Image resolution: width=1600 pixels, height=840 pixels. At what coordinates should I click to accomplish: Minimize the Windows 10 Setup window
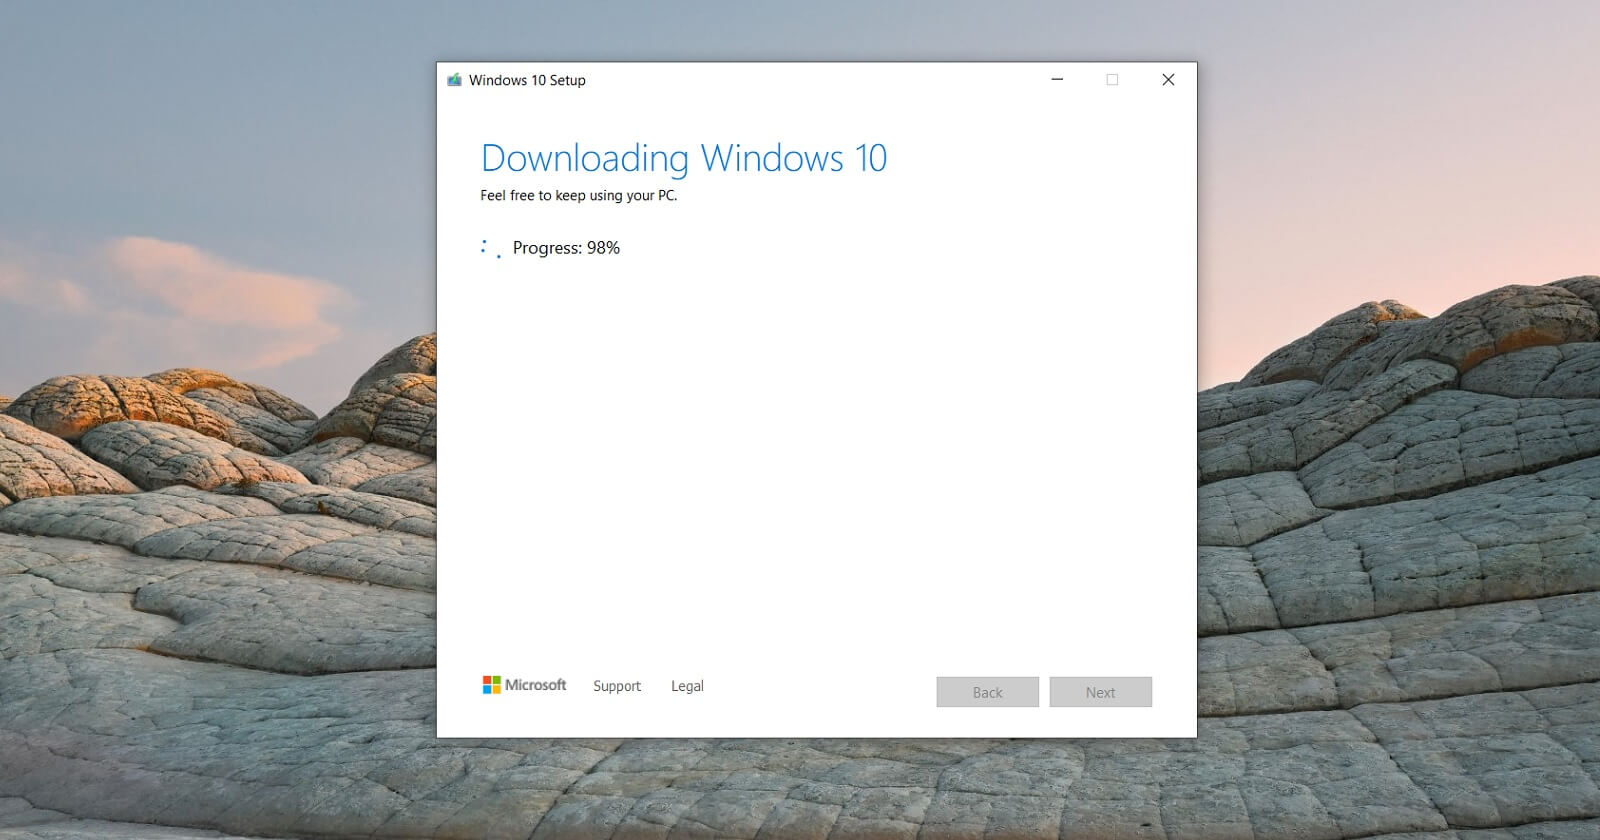(x=1057, y=80)
